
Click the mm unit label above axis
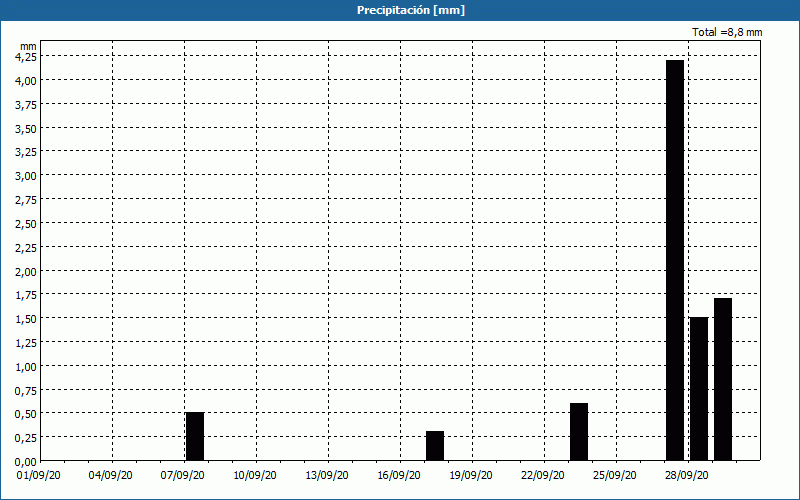pos(29,46)
